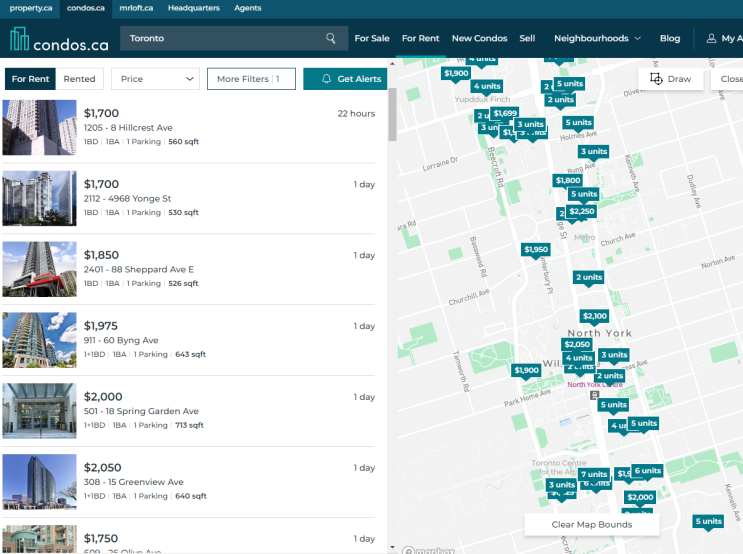The height and width of the screenshot is (554, 743).
Task: Expand the Neighbourhoods menu
Action: pos(597,38)
